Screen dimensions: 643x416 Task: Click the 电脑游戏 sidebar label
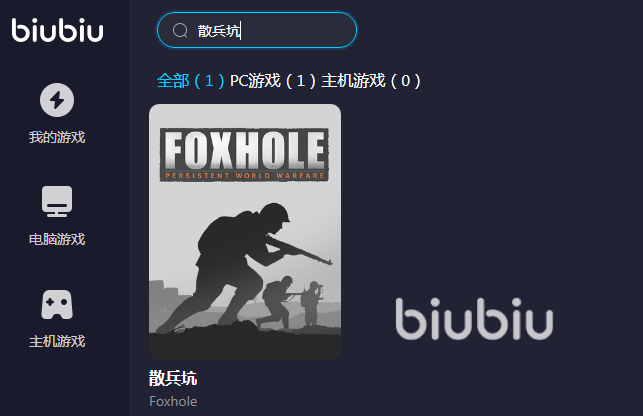pos(57,239)
